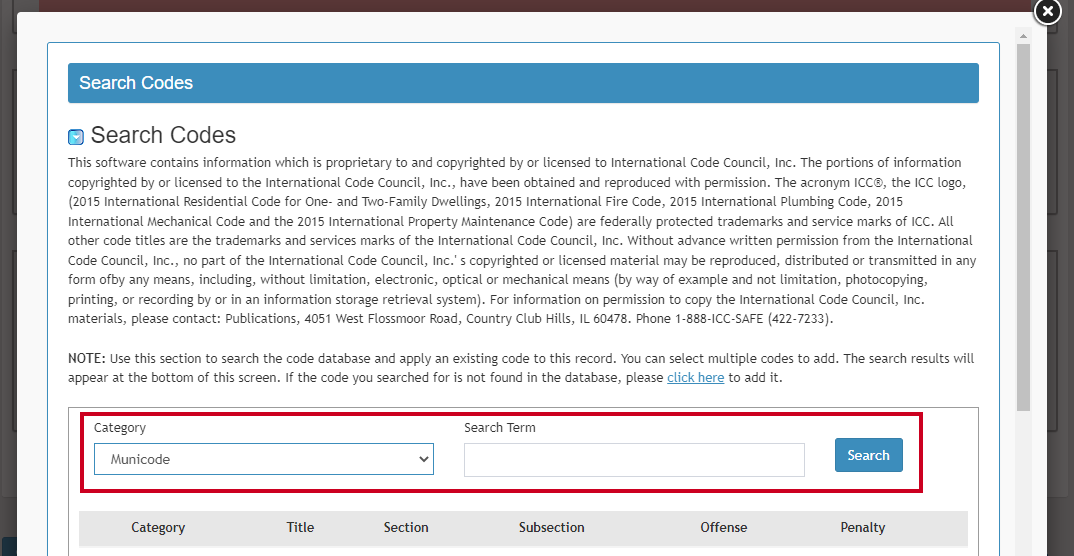Click into the Search Term field
Image resolution: width=1074 pixels, height=556 pixels.
click(x=634, y=460)
